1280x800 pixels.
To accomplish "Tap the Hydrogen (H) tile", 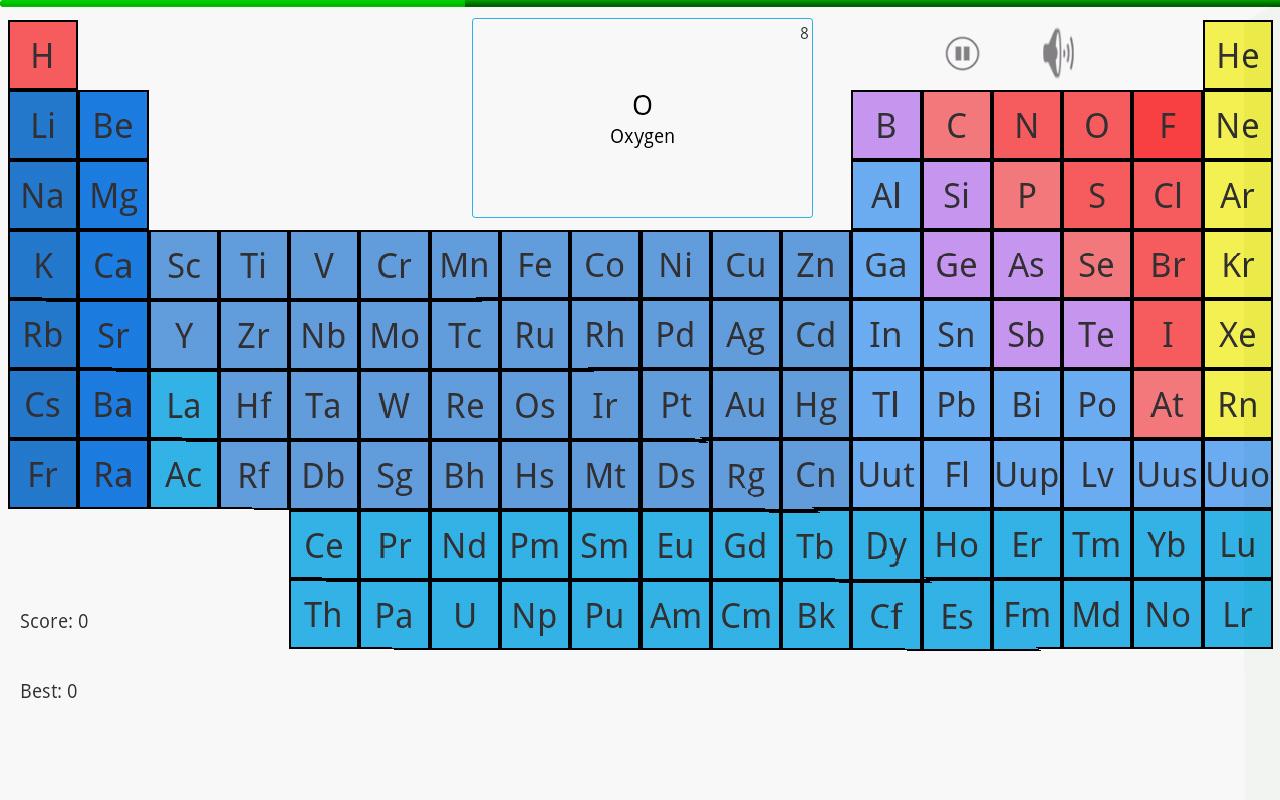I will 43,55.
